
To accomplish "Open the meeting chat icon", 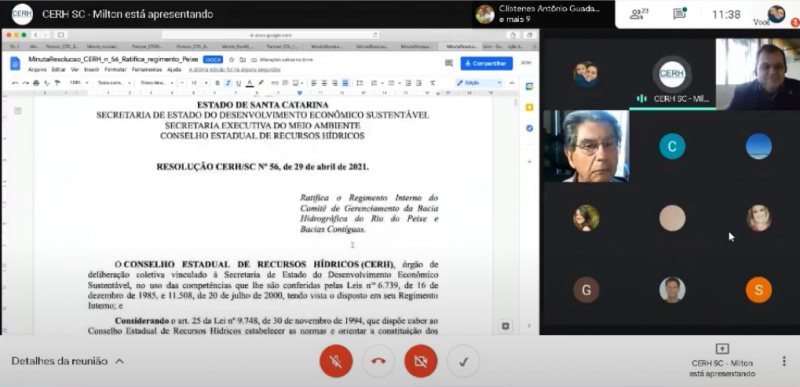I will tap(680, 14).
